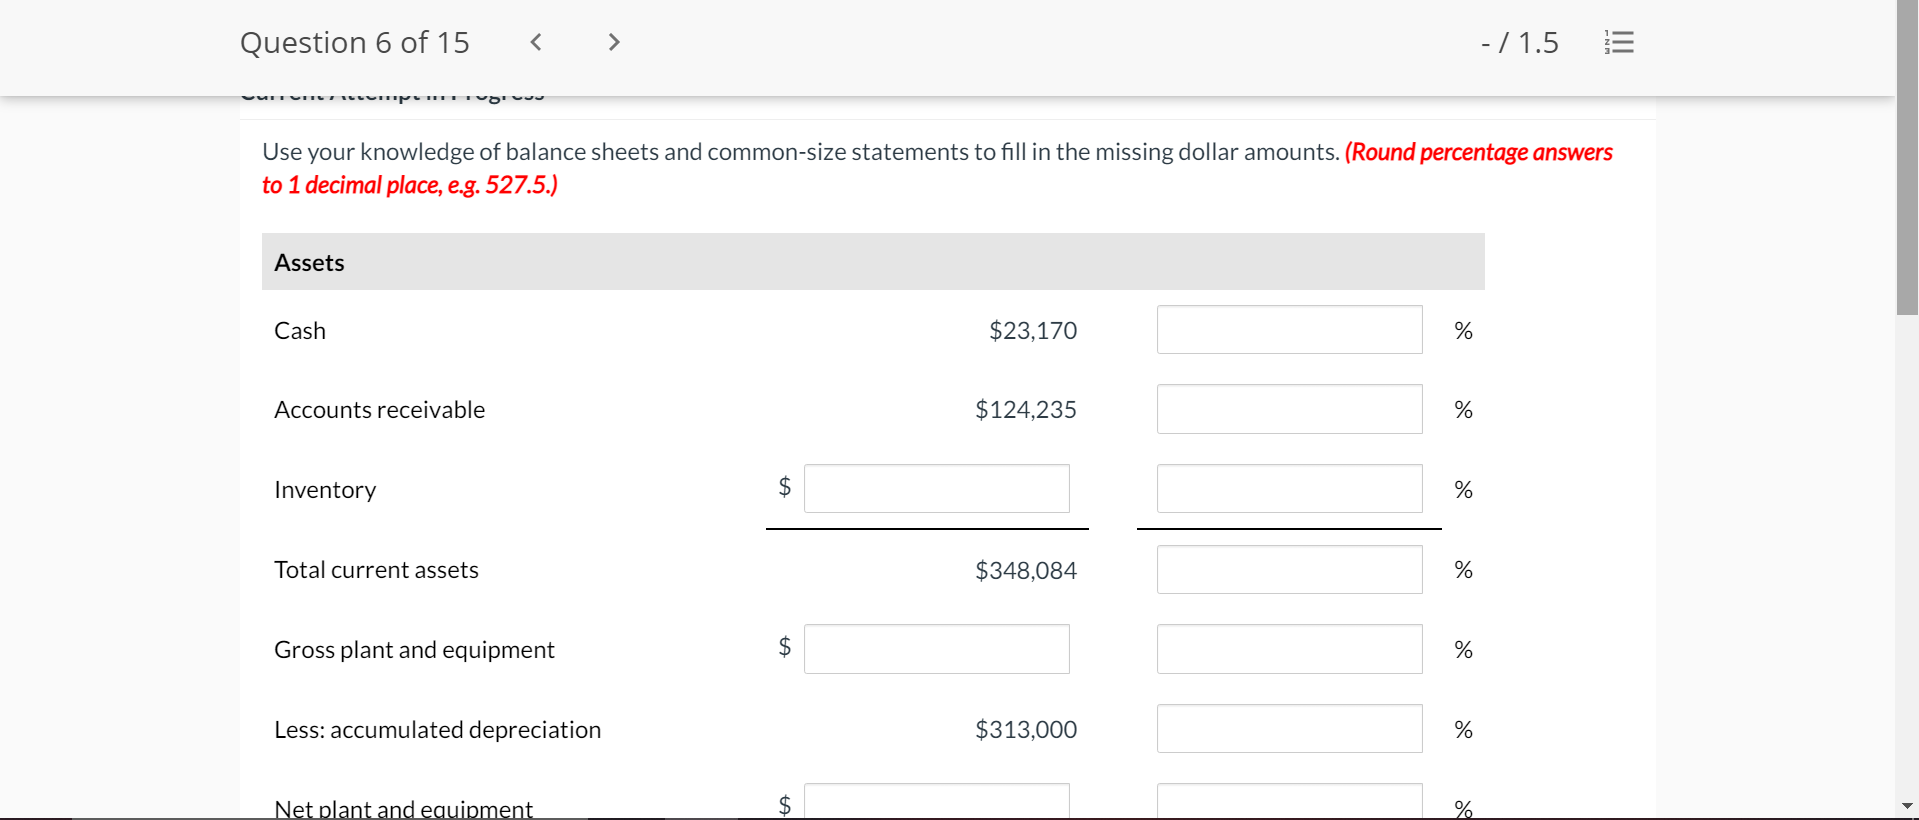1919x820 pixels.
Task: Click the Total current assets percentage field
Action: (x=1289, y=569)
